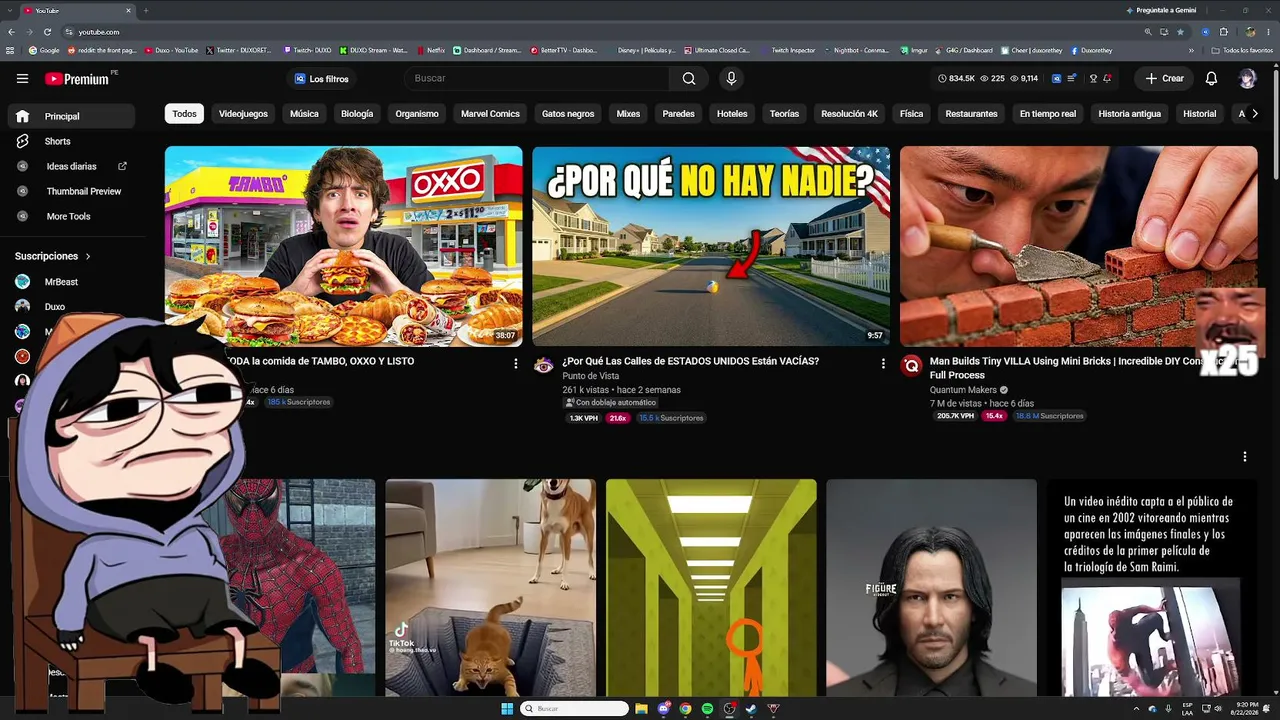The width and height of the screenshot is (1280, 720).
Task: Open the Keanu Reeves figure Short
Action: (x=931, y=588)
